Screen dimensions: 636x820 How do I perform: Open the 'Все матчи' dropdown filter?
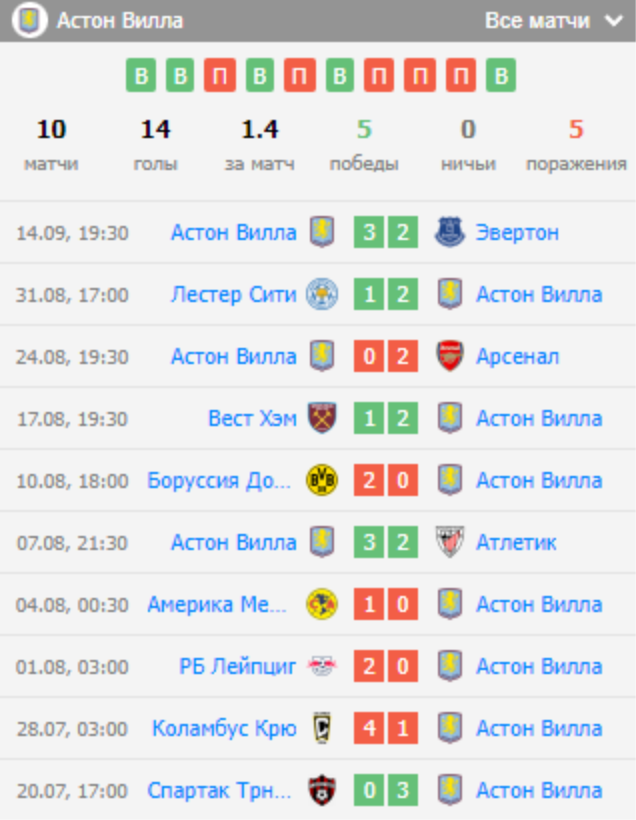tap(552, 21)
